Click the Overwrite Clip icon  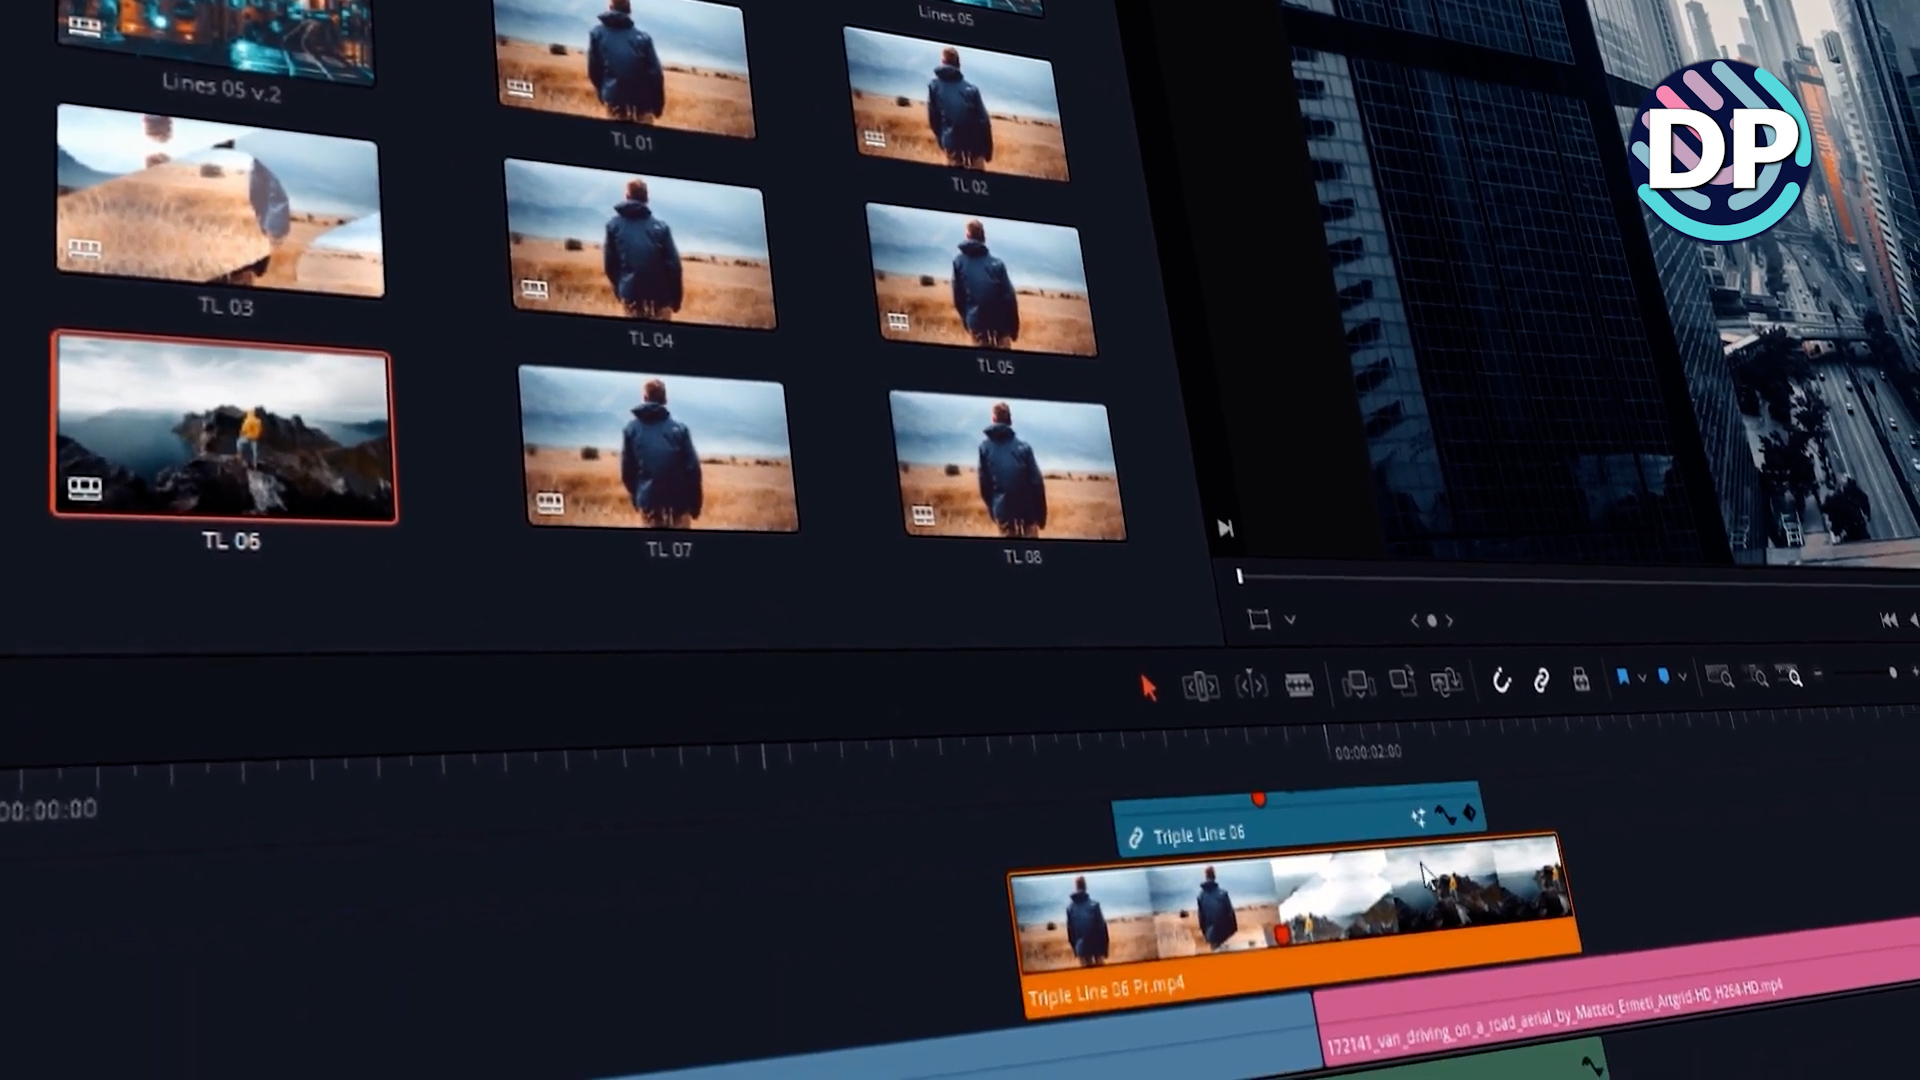click(1402, 682)
